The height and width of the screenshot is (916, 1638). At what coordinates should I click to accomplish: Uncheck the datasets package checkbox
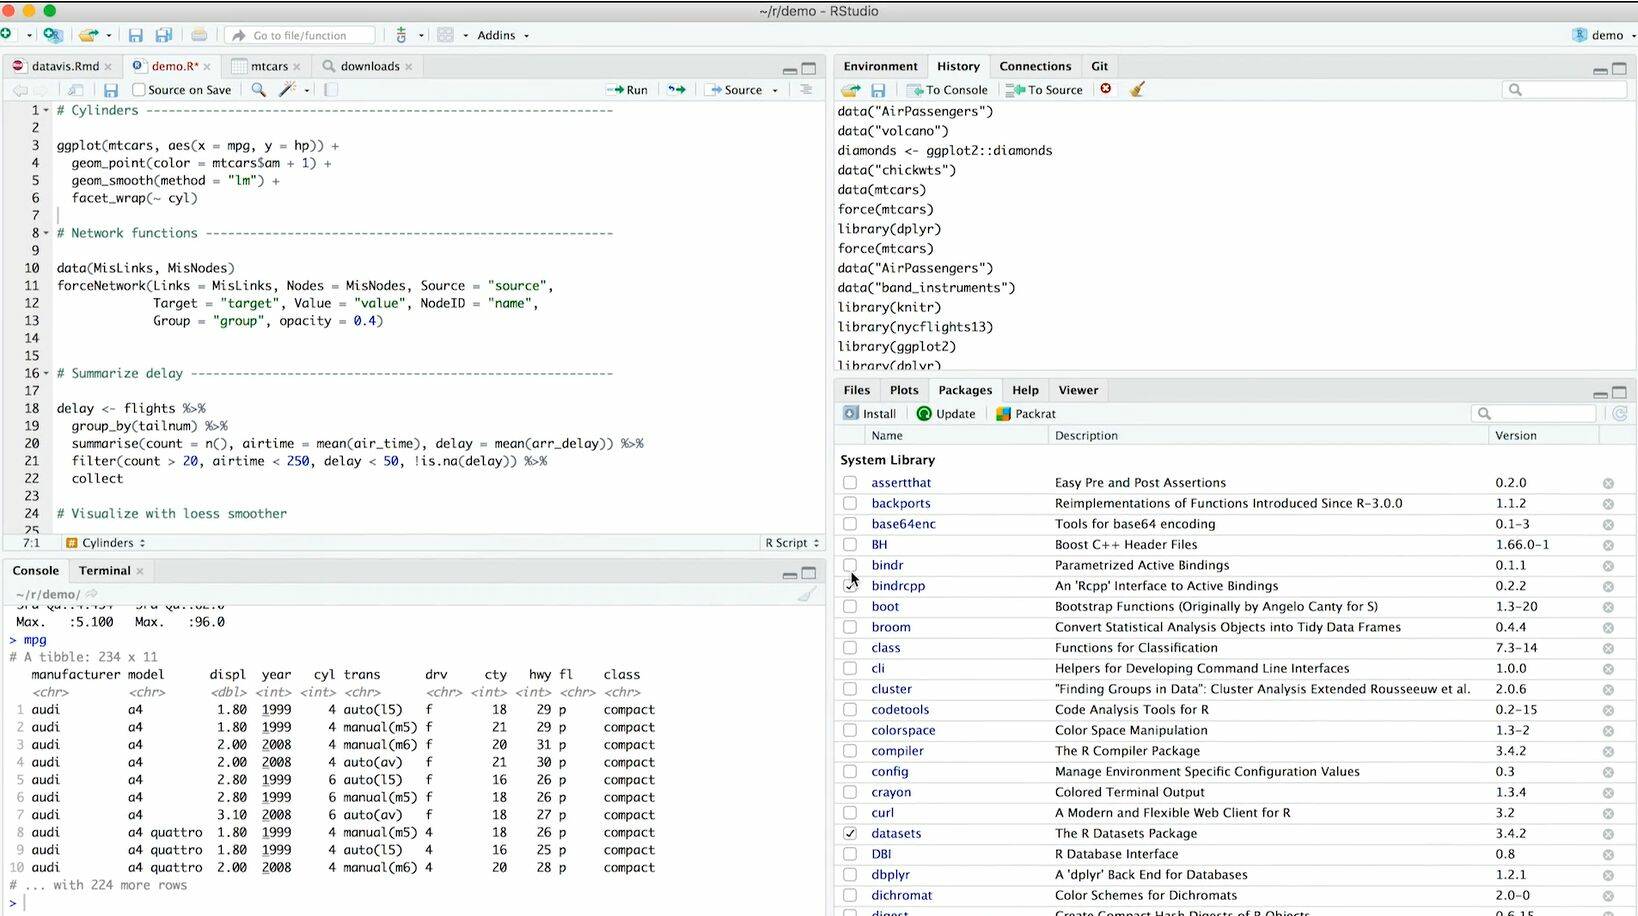[850, 833]
